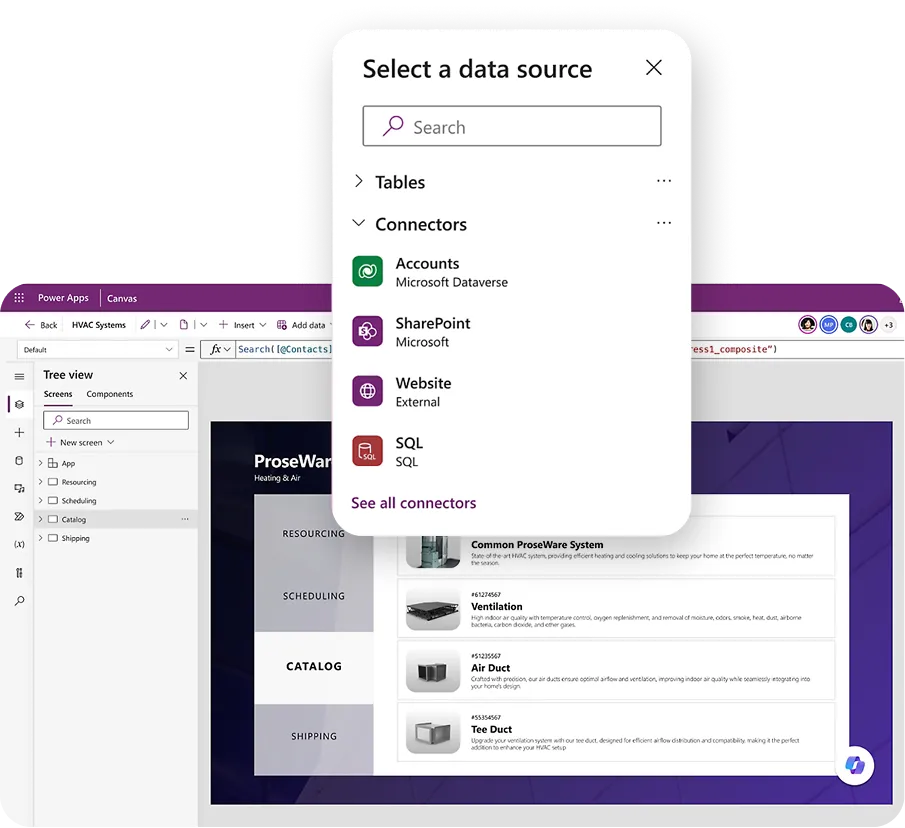Click the SHIPPING nav item in app canvas
The height and width of the screenshot is (828, 905).
click(313, 736)
